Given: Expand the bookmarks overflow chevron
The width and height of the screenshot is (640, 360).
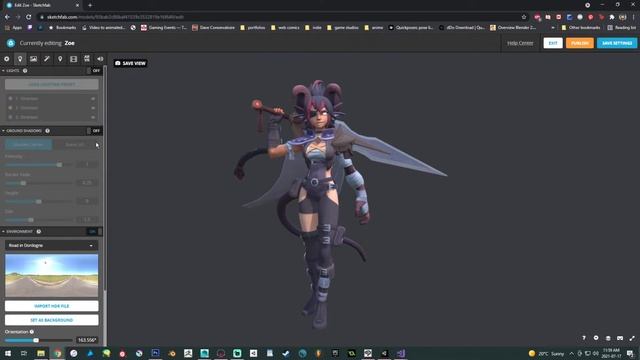Looking at the screenshot, I should coord(553,28).
